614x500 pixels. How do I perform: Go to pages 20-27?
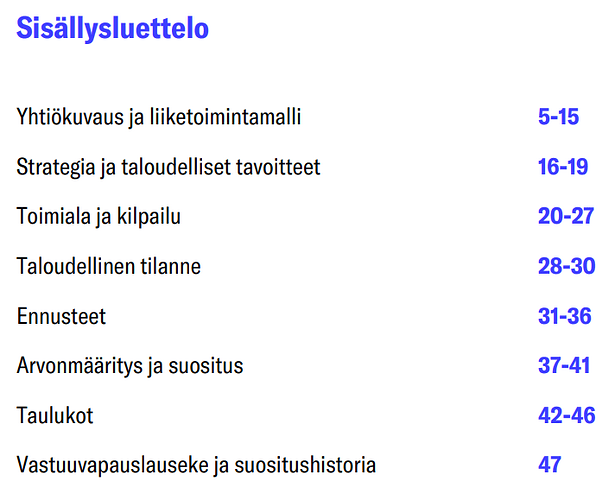(x=566, y=216)
